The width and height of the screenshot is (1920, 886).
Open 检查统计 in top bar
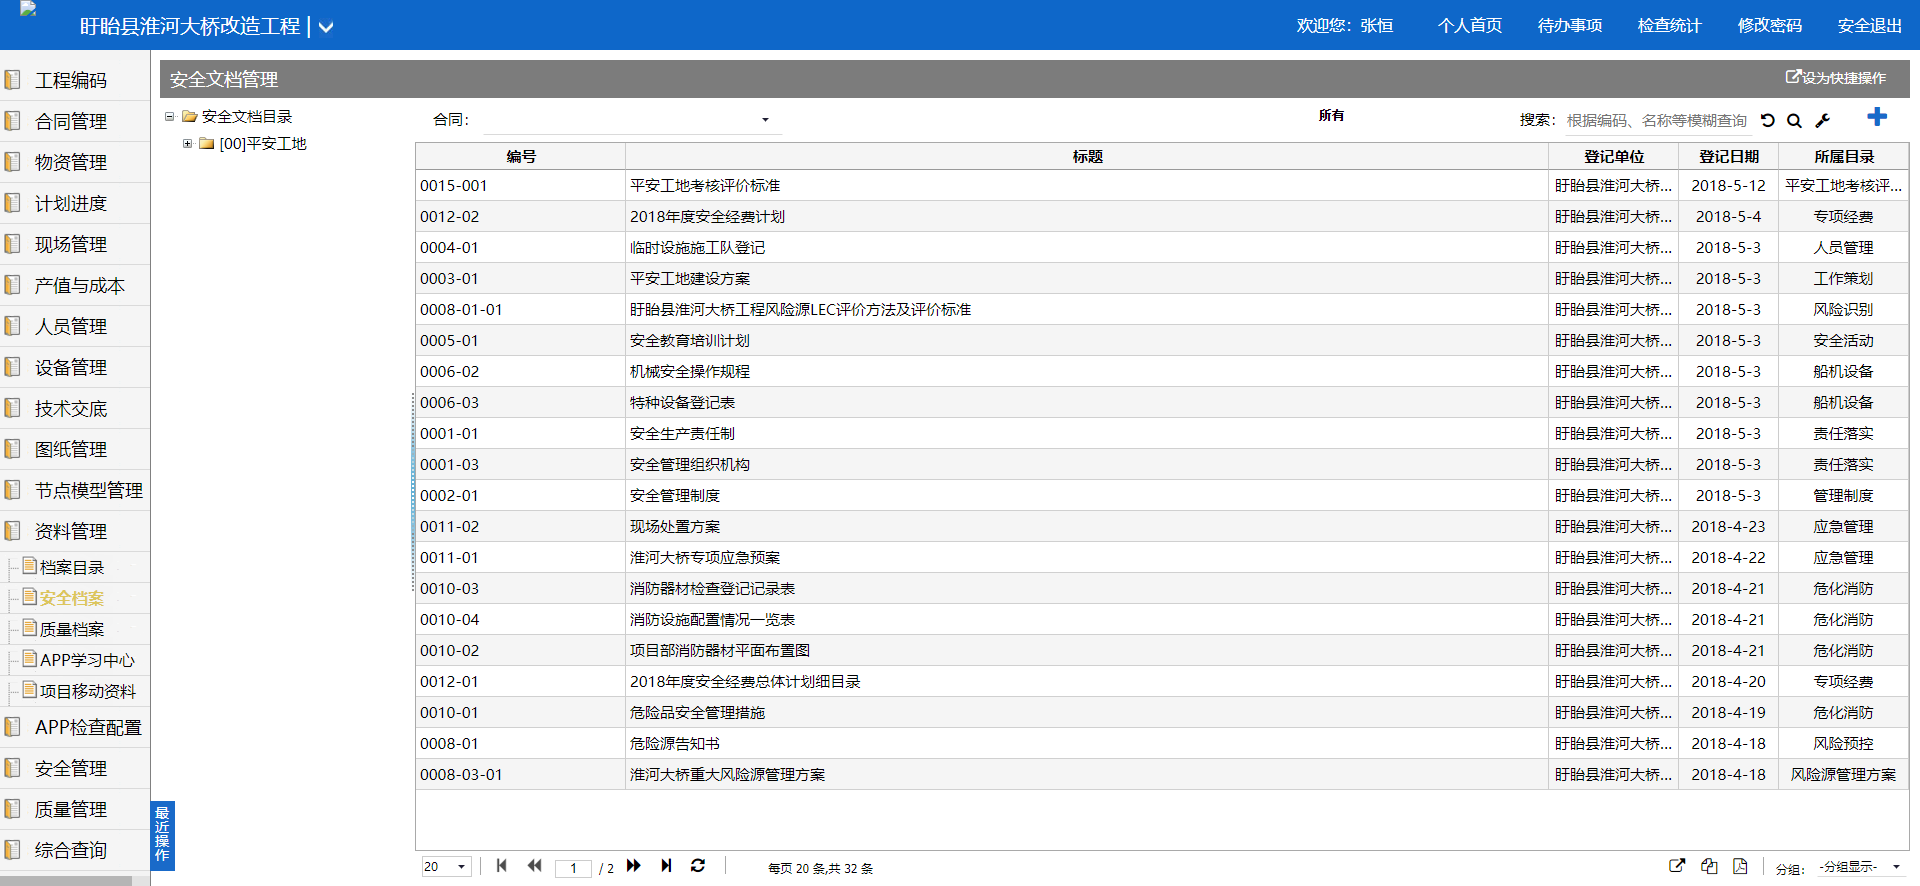(x=1669, y=25)
